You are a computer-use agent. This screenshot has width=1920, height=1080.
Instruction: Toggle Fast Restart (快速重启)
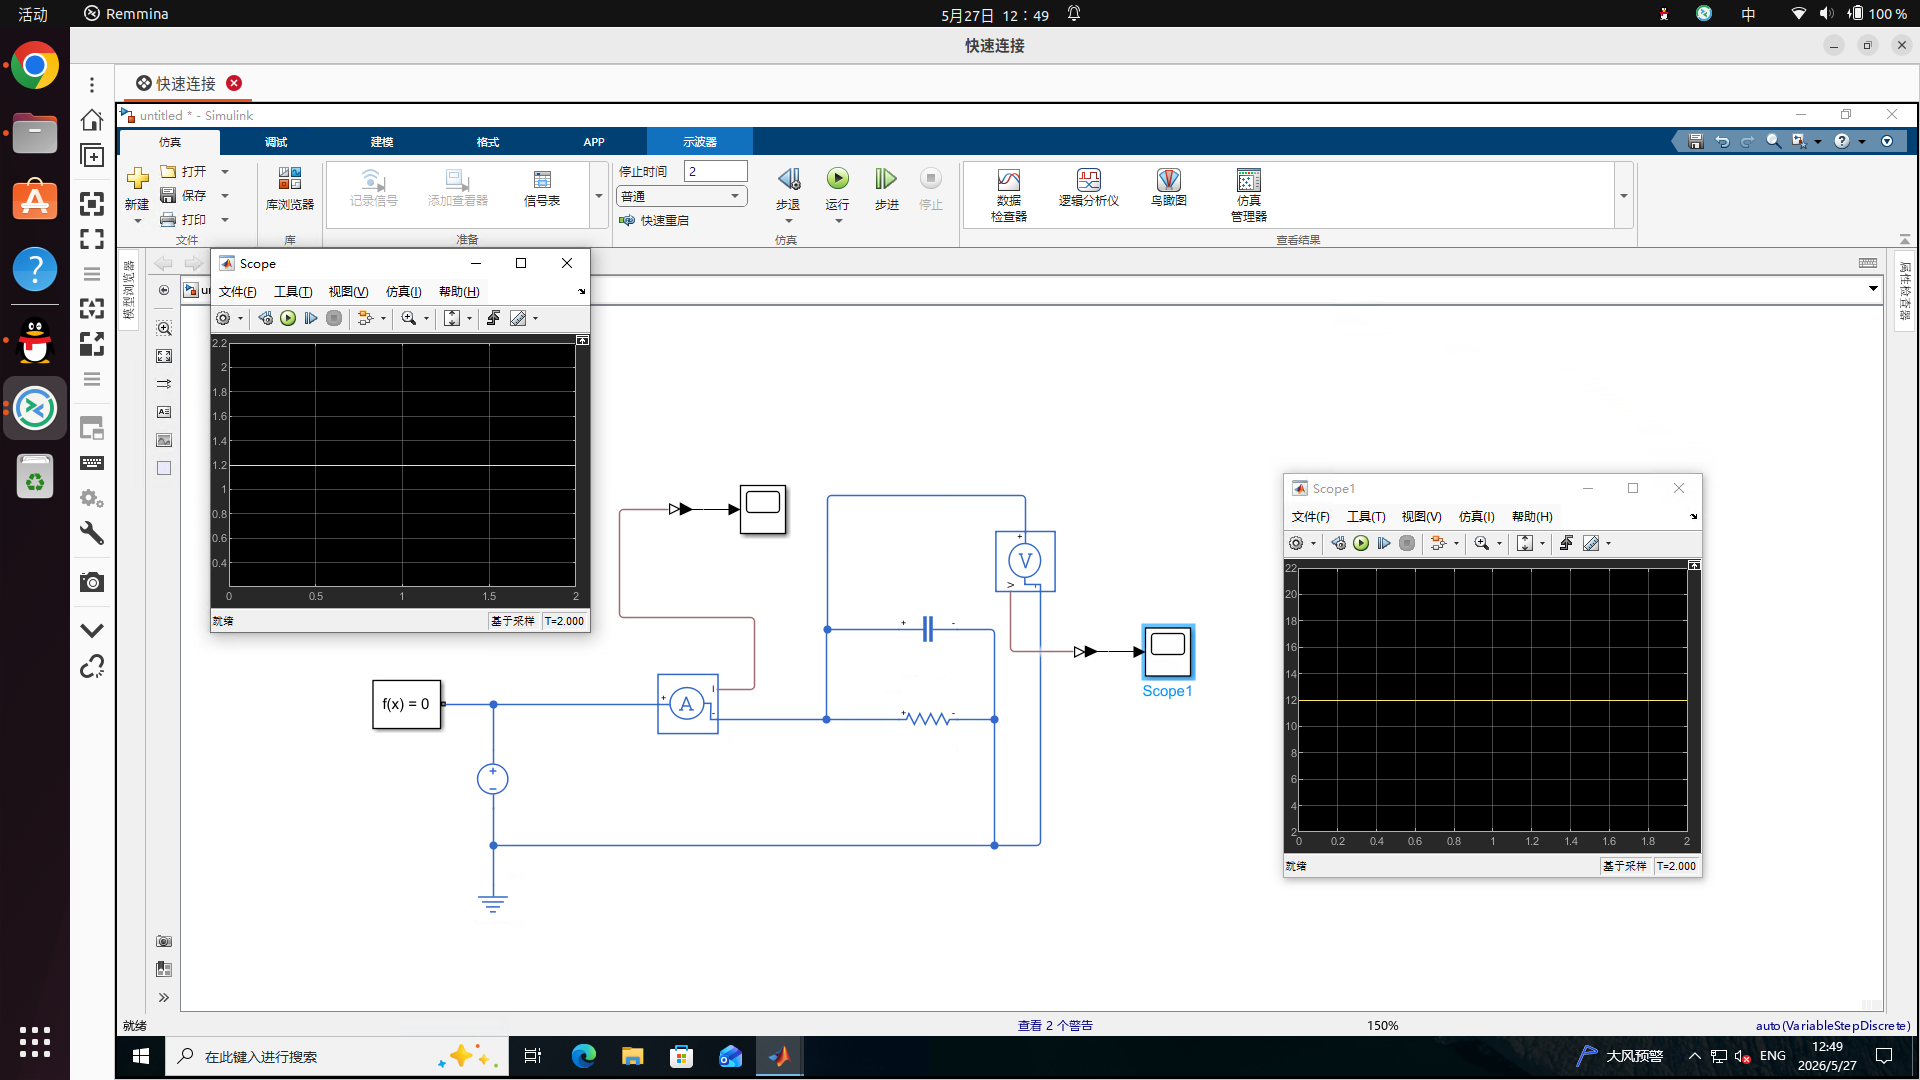coord(654,220)
